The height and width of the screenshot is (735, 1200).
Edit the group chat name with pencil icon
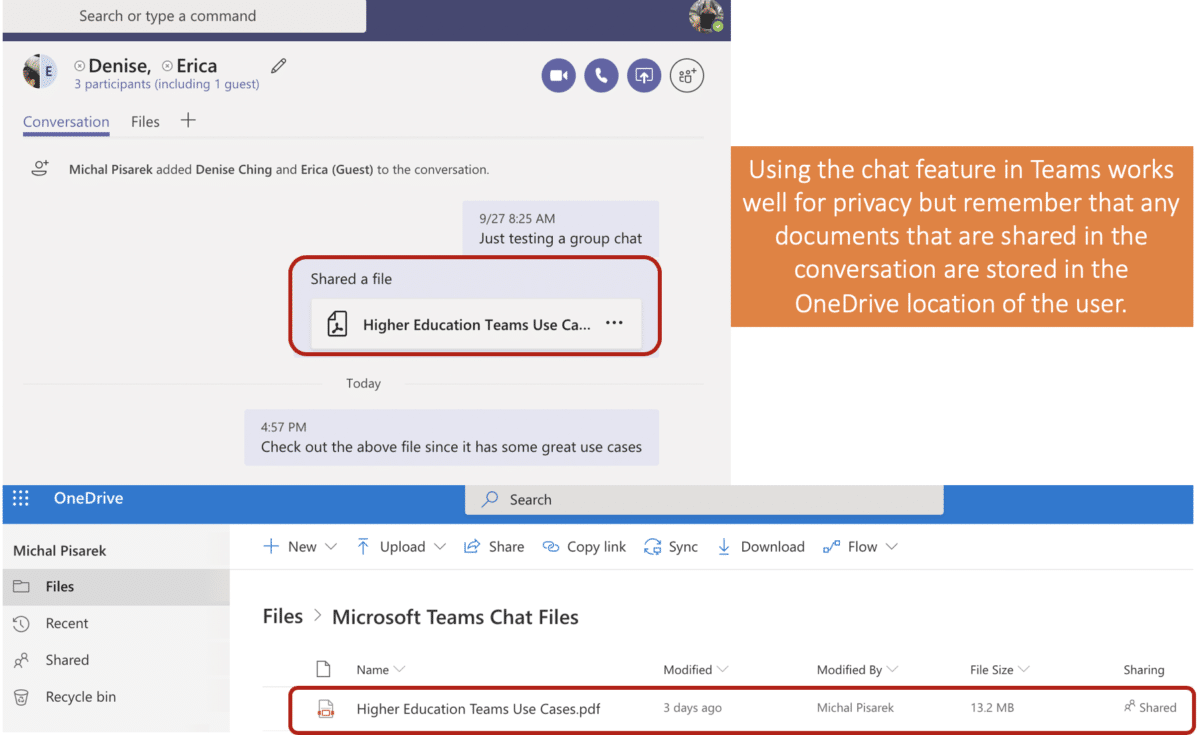(x=277, y=65)
